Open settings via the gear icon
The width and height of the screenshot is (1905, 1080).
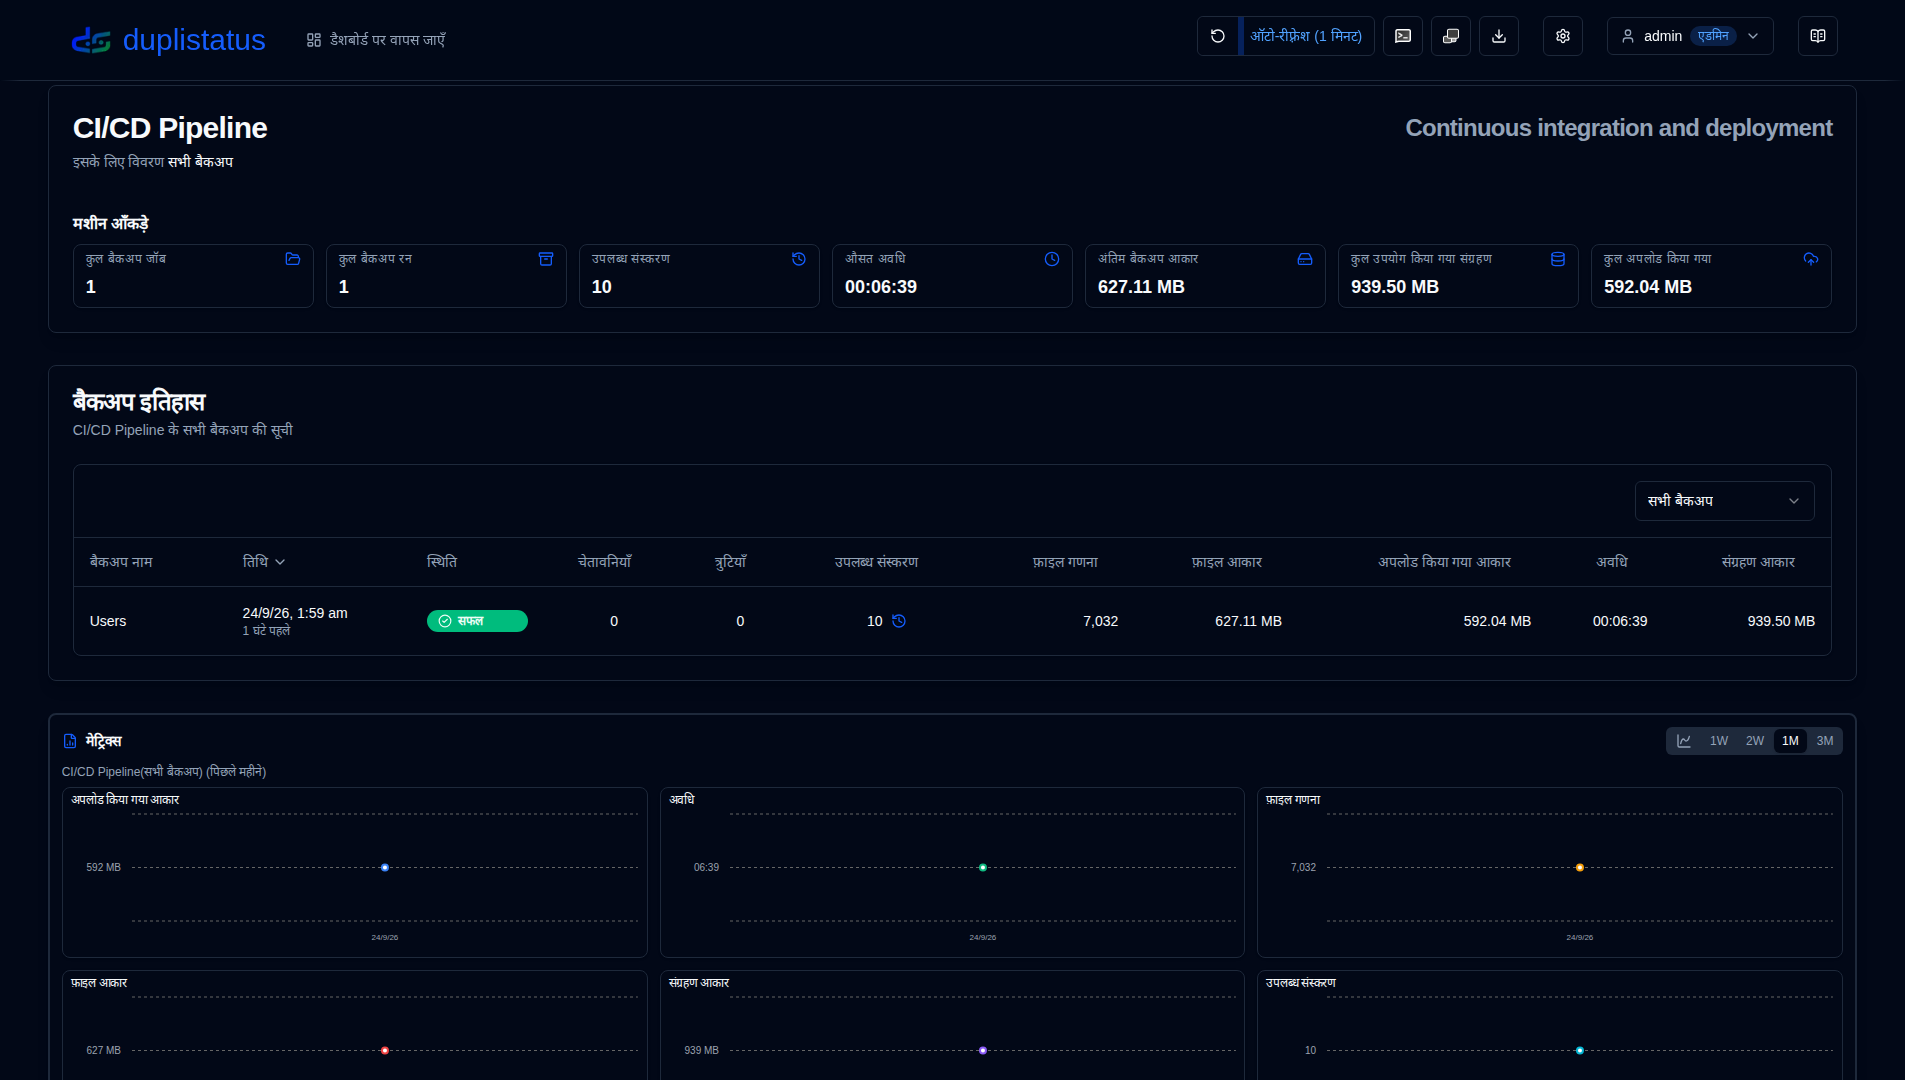click(1563, 36)
